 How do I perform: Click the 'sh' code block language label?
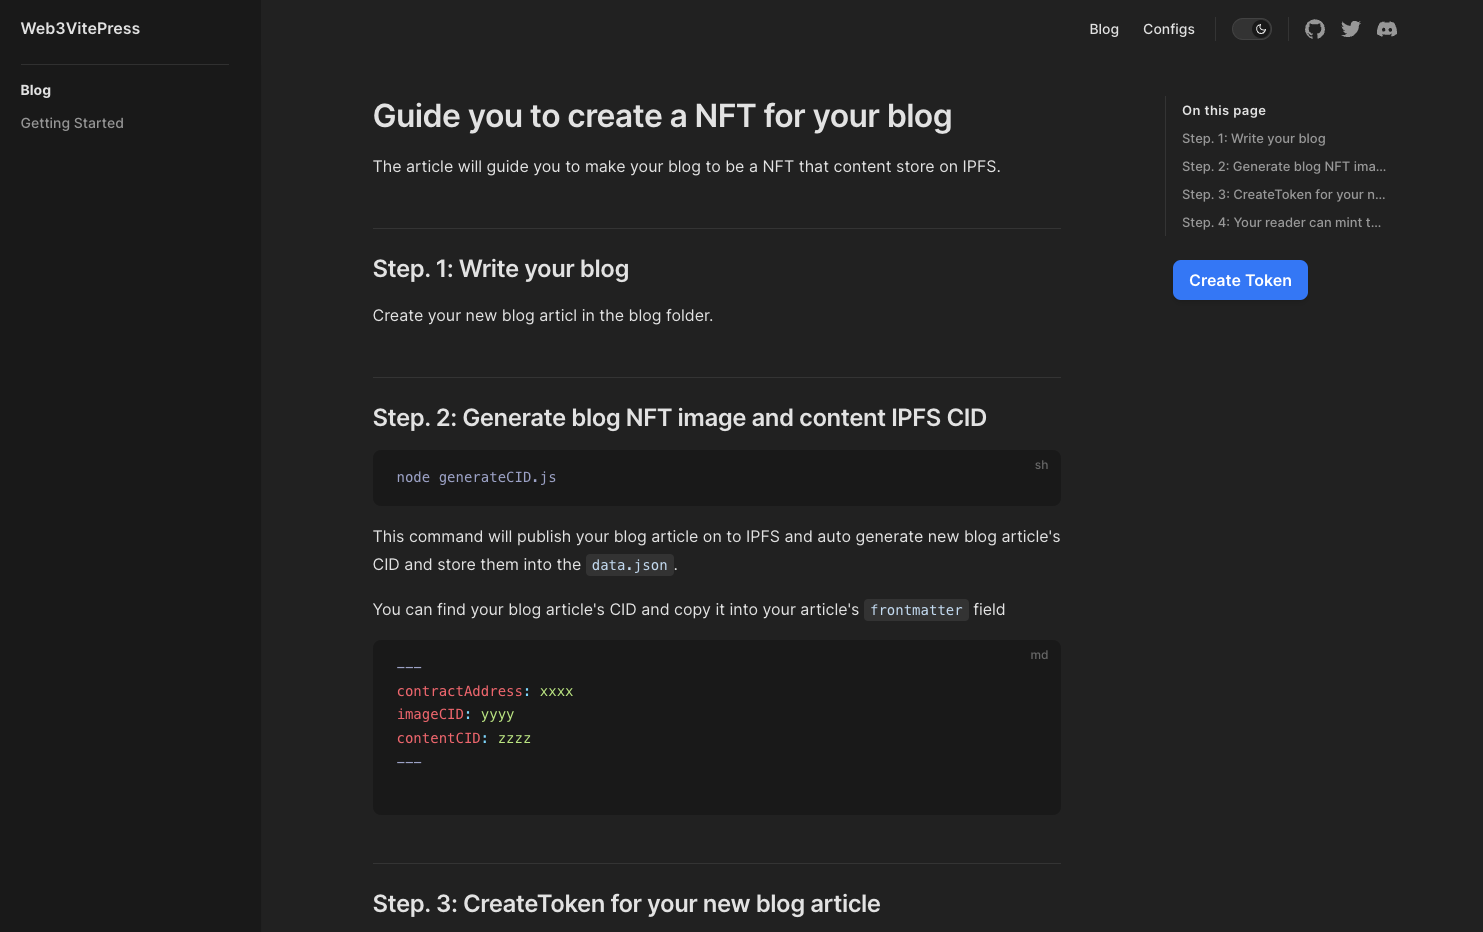click(x=1041, y=465)
